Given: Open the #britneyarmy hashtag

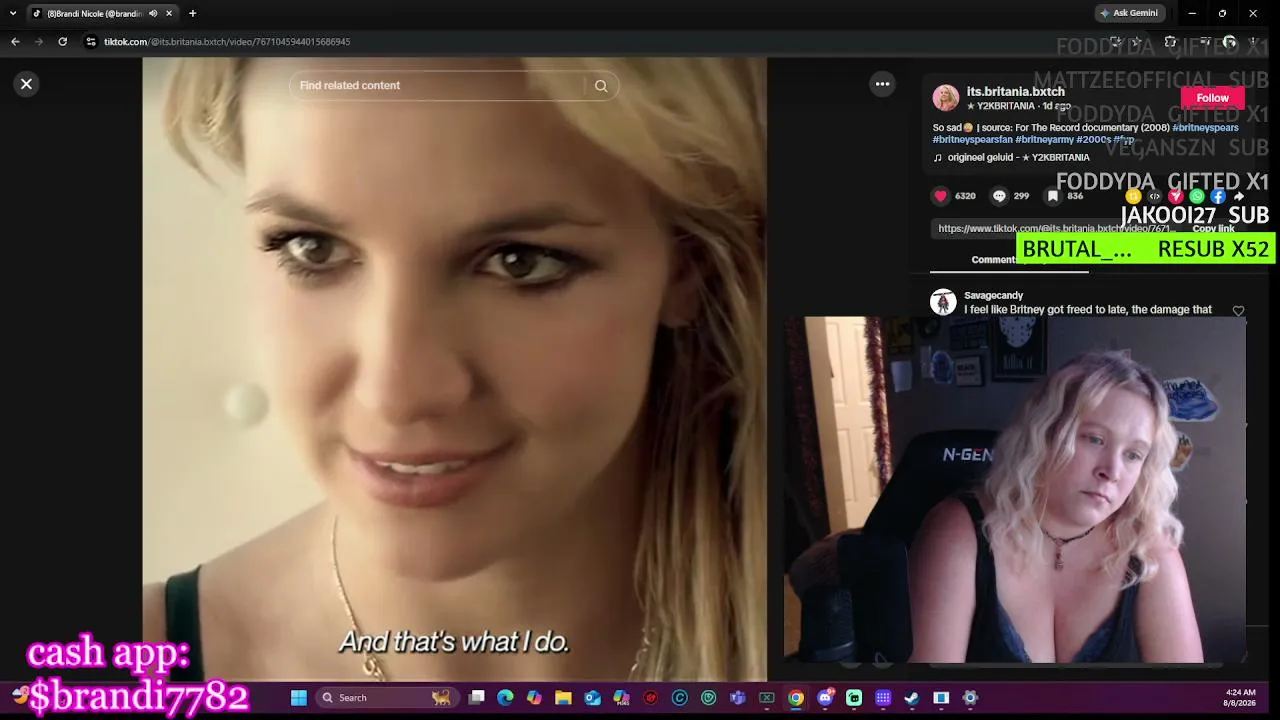Looking at the screenshot, I should coord(1044,140).
